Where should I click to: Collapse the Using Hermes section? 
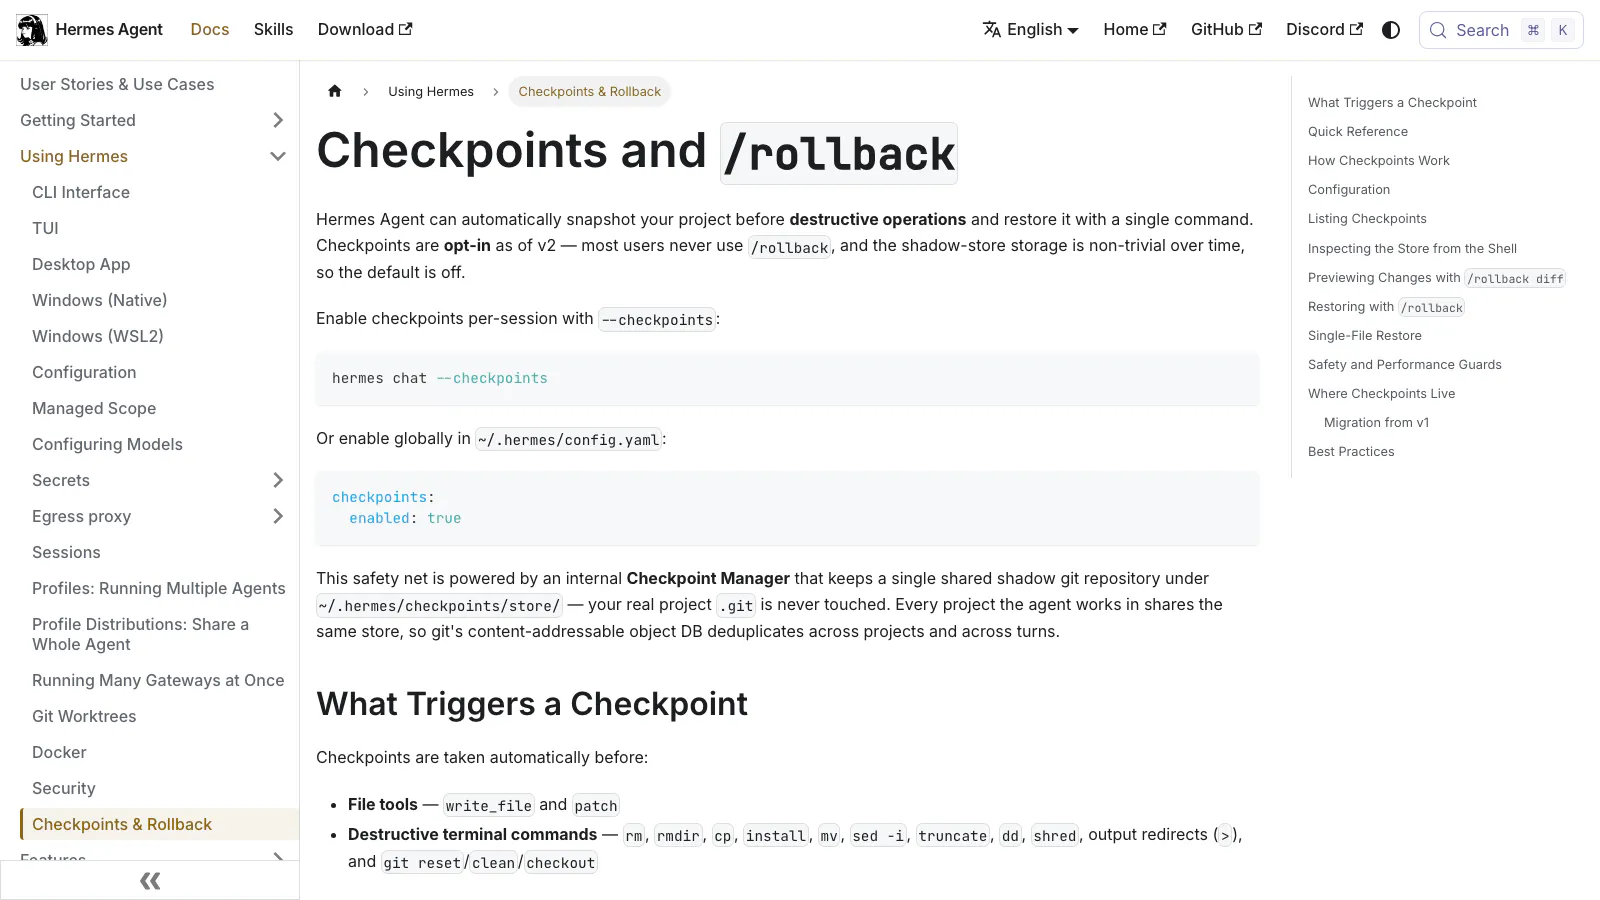coord(278,156)
